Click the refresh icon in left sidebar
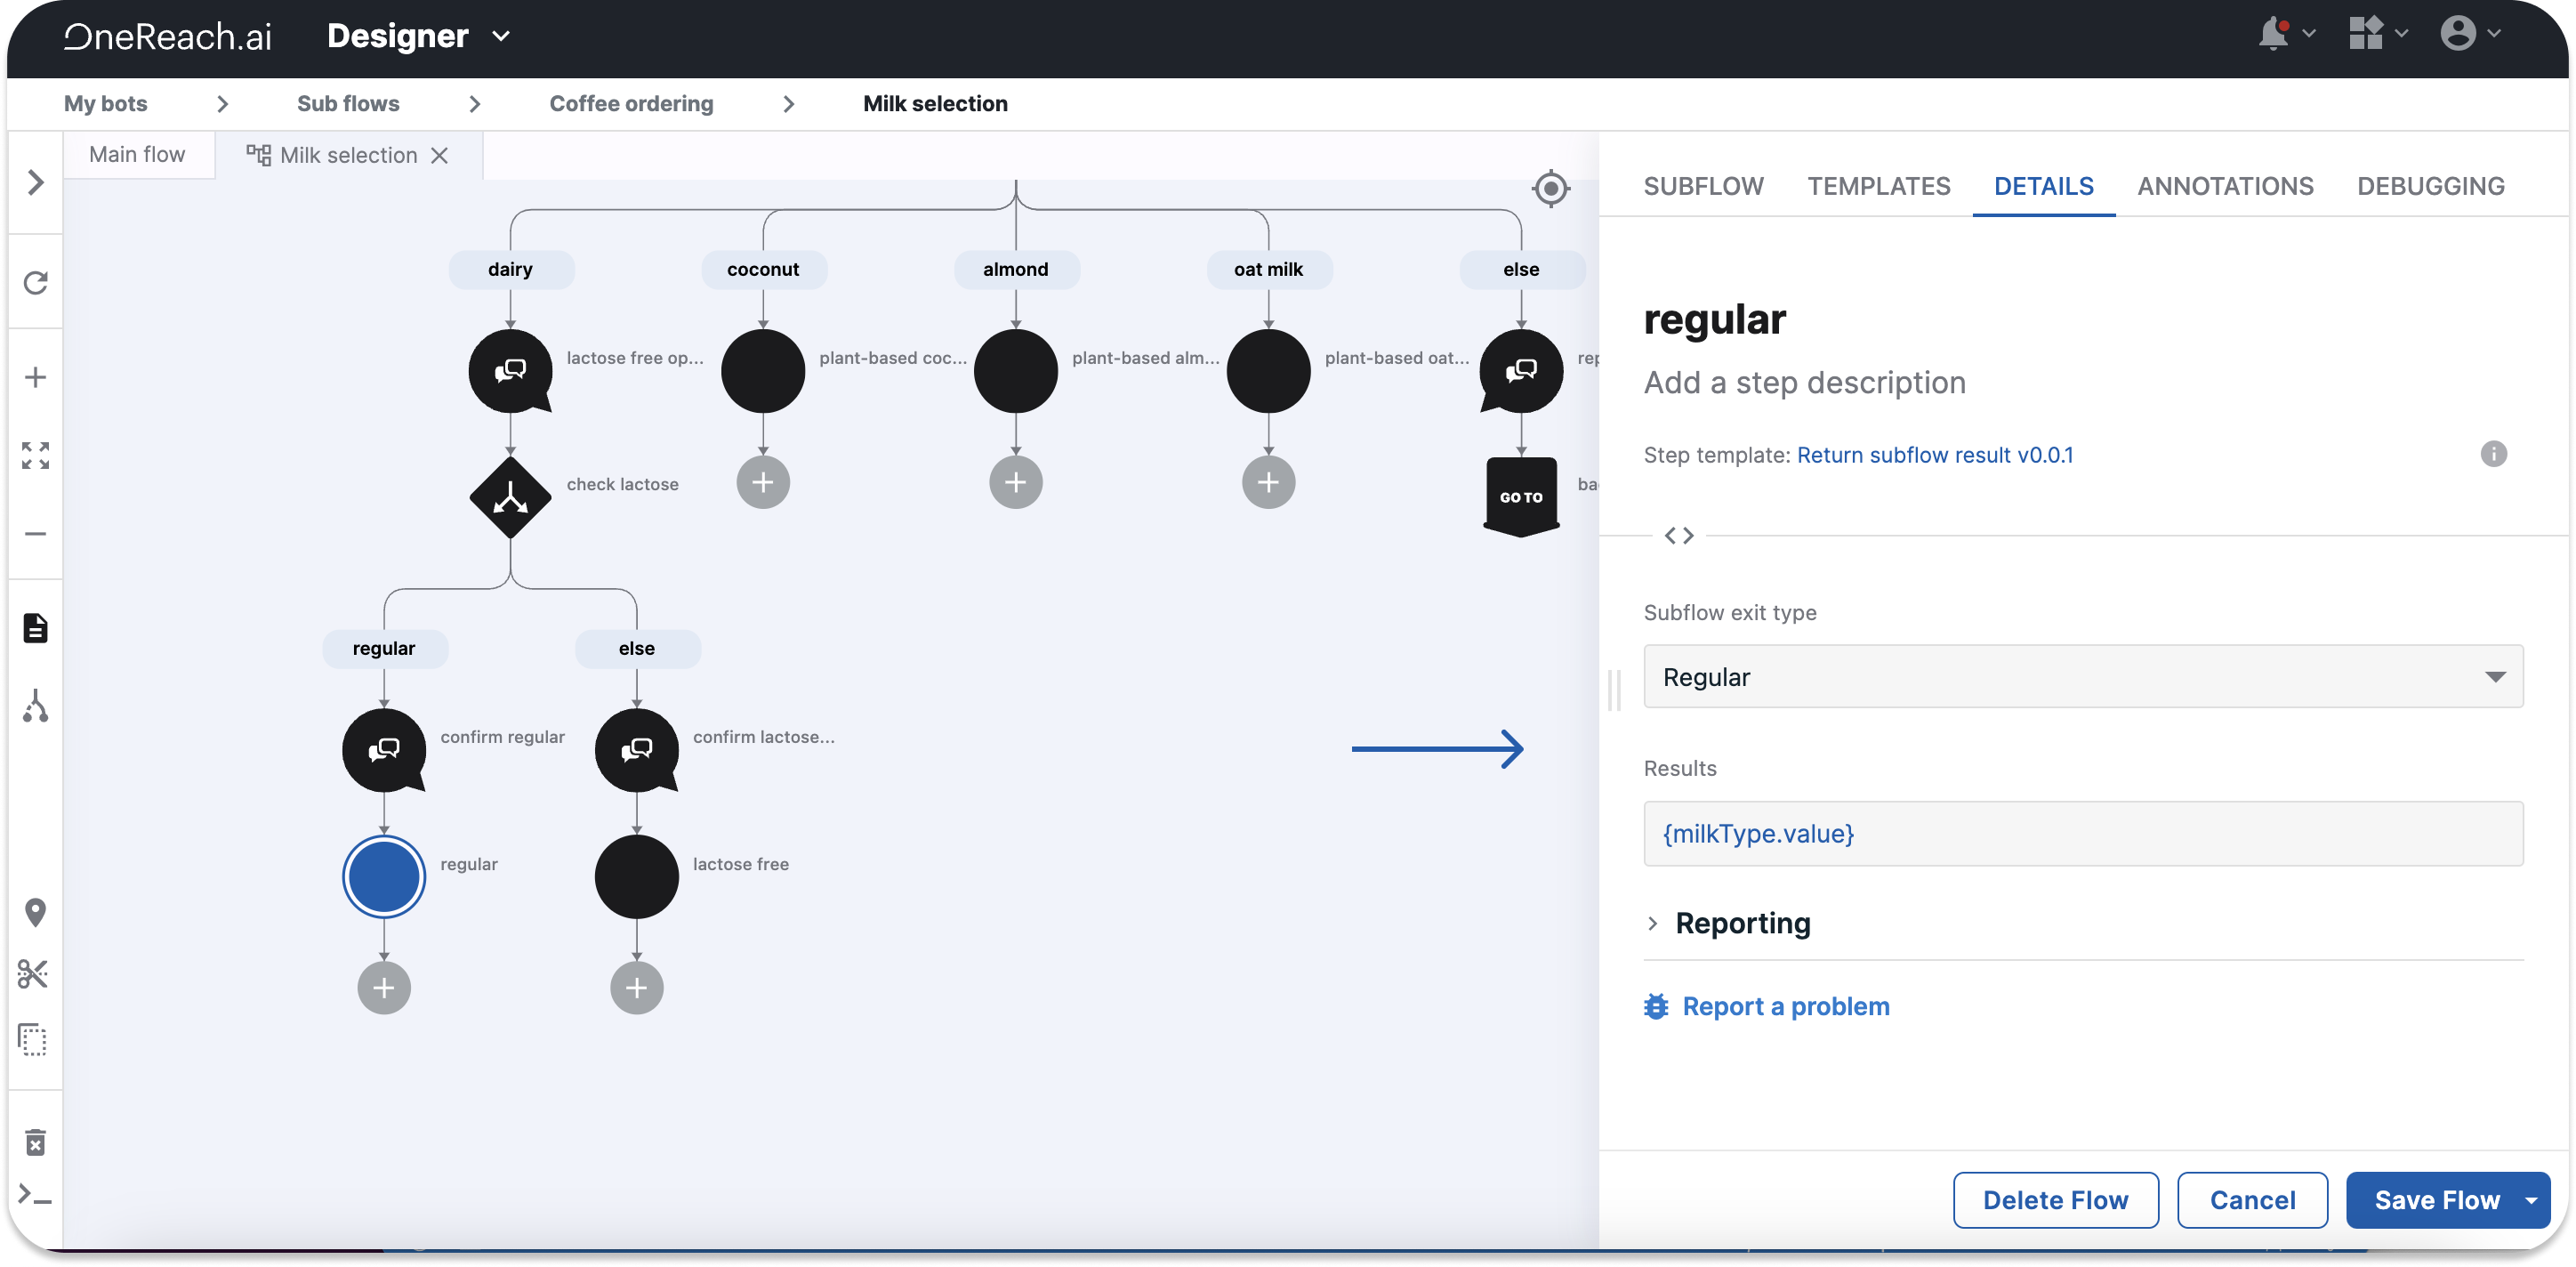This screenshot has width=2576, height=1267. pyautogui.click(x=36, y=283)
